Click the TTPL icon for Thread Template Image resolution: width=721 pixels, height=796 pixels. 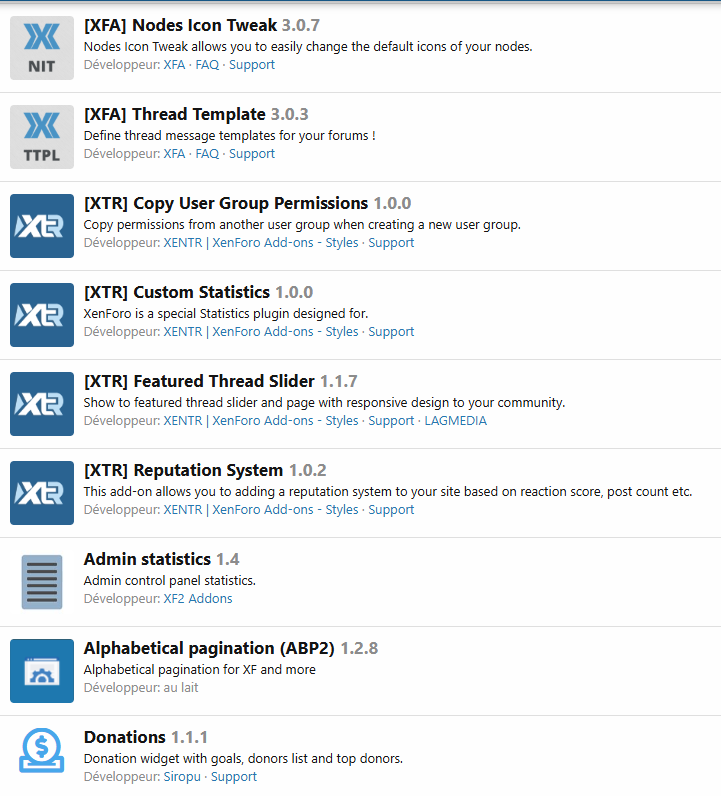(42, 137)
